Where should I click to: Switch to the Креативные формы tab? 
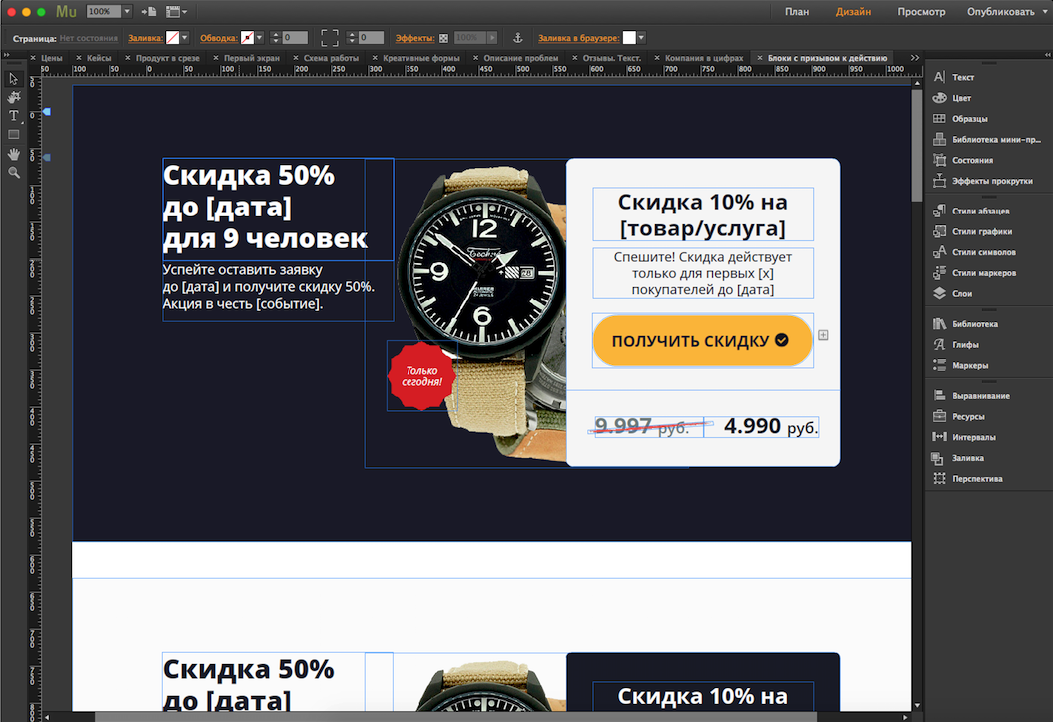tap(421, 58)
